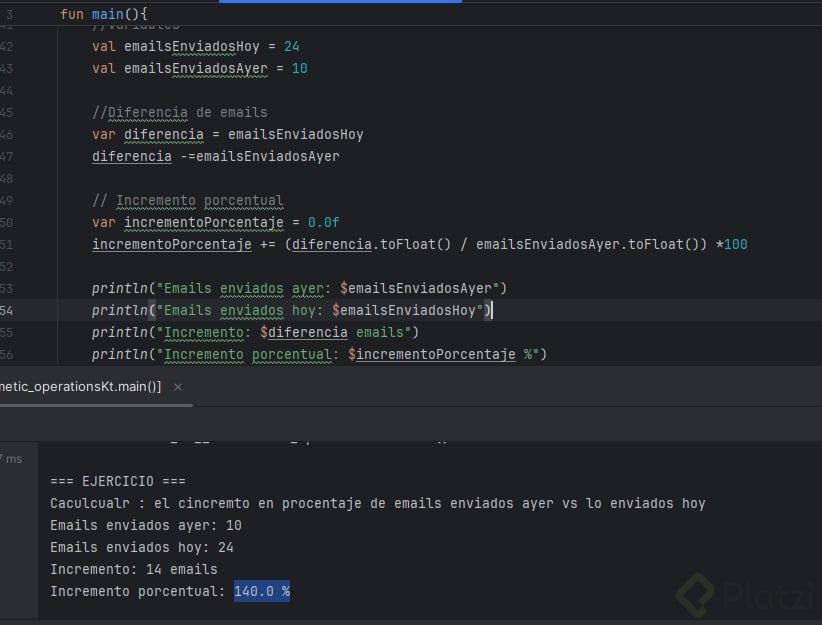Click the println for 'Incremento porcentual'

(320, 354)
